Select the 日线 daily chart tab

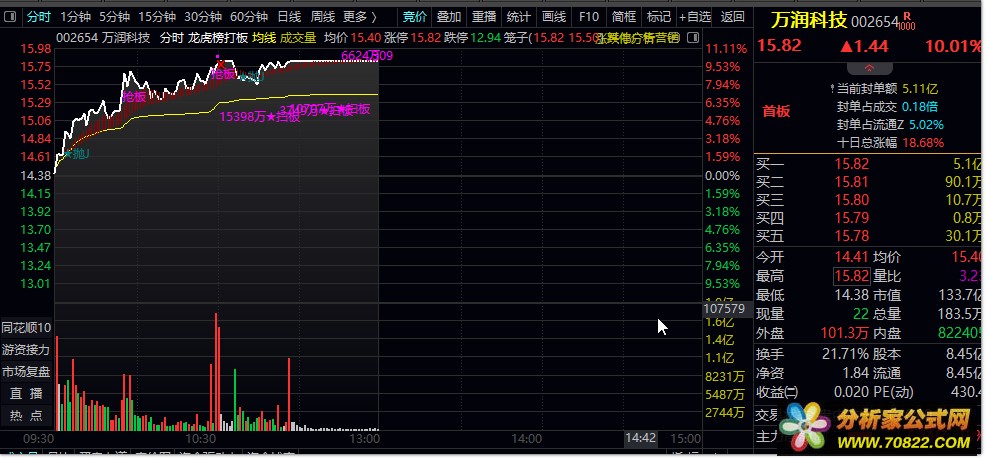click(289, 17)
